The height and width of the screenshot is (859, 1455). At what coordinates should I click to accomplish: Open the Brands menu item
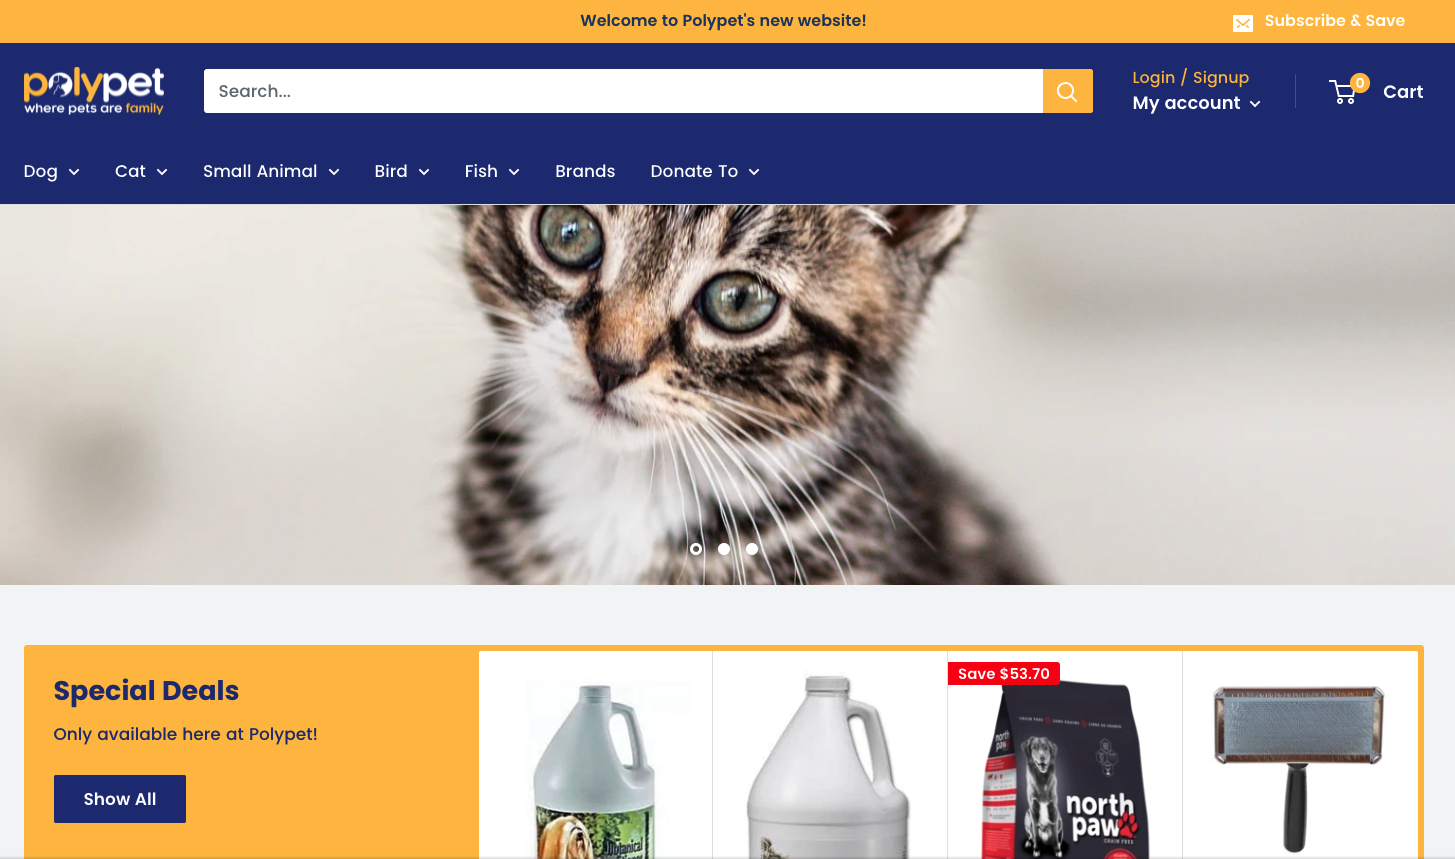585,171
